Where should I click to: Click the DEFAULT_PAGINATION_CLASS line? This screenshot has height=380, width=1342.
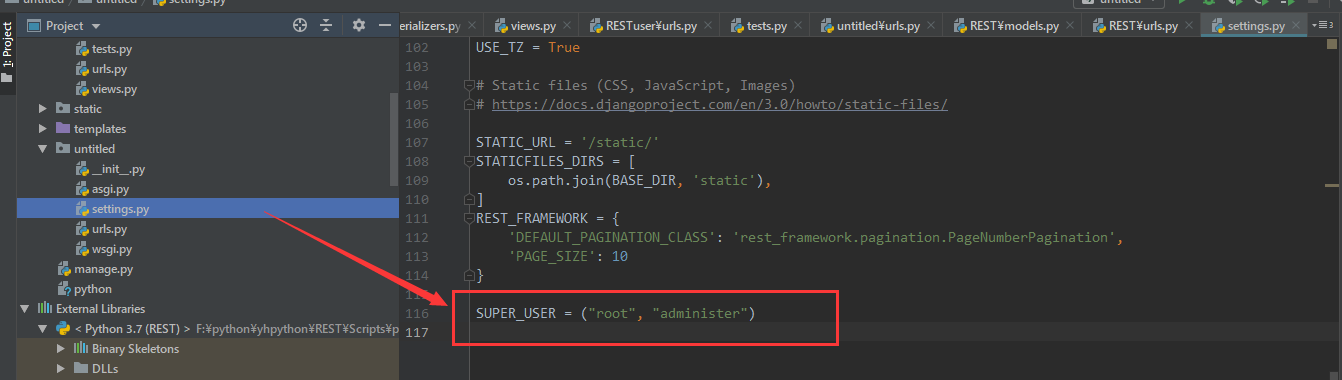coord(815,237)
